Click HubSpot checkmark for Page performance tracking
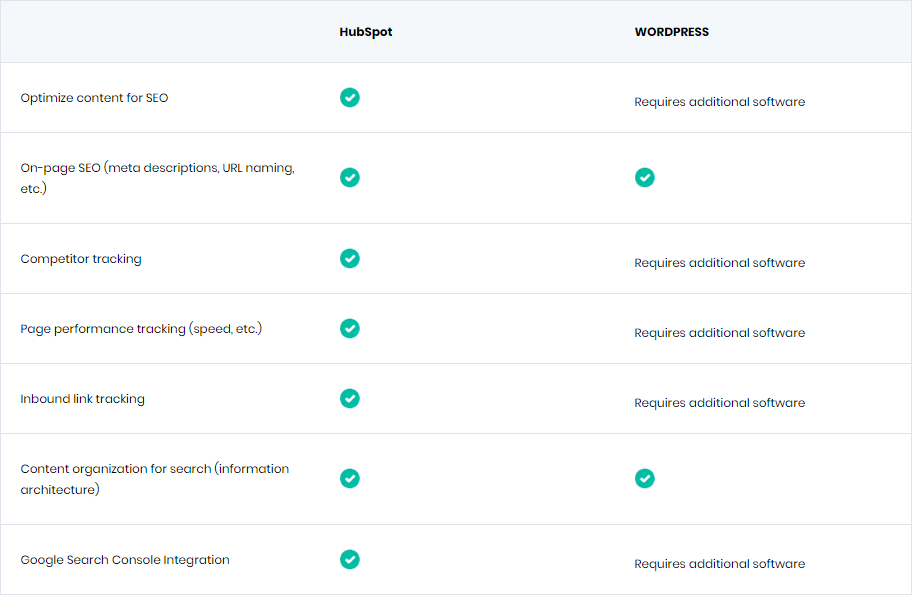Screen dimensions: 912x595 point(350,329)
